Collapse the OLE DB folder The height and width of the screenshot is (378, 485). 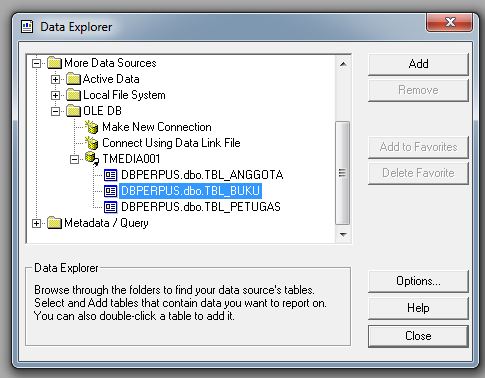(55, 111)
